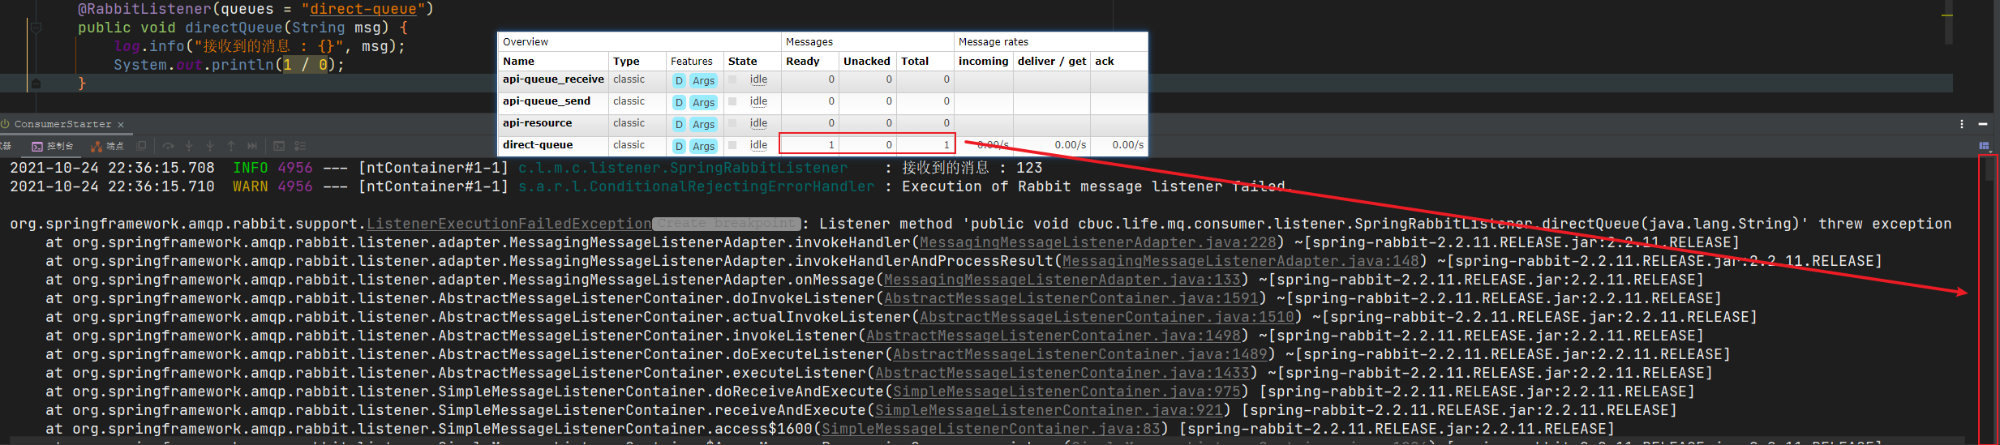2000x445 pixels.
Task: Click the Run to Cursor icon
Action: [252, 146]
